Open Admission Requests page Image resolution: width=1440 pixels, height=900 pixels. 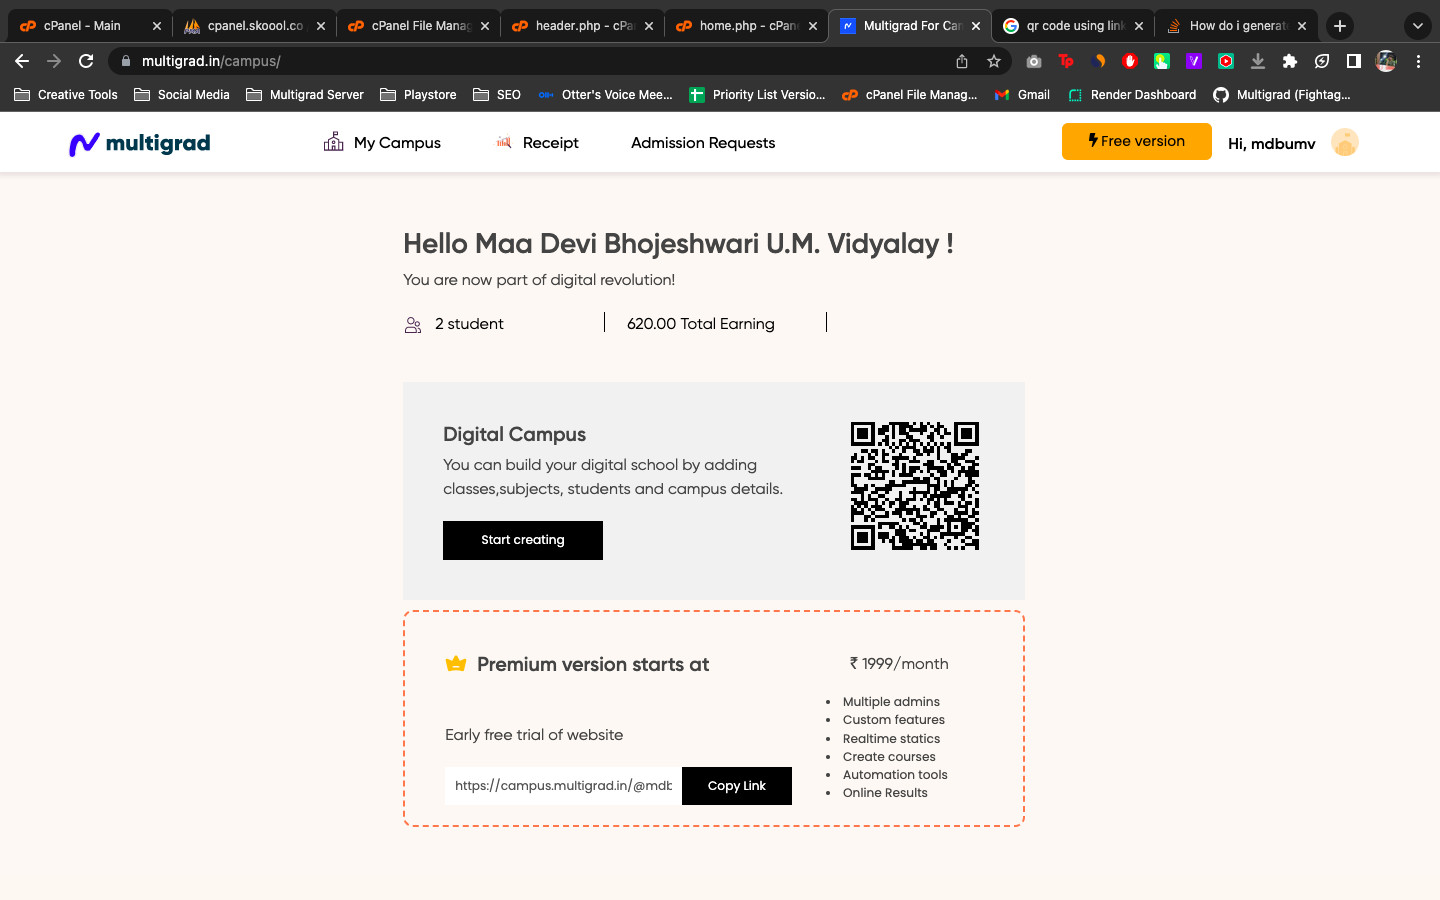pyautogui.click(x=703, y=143)
